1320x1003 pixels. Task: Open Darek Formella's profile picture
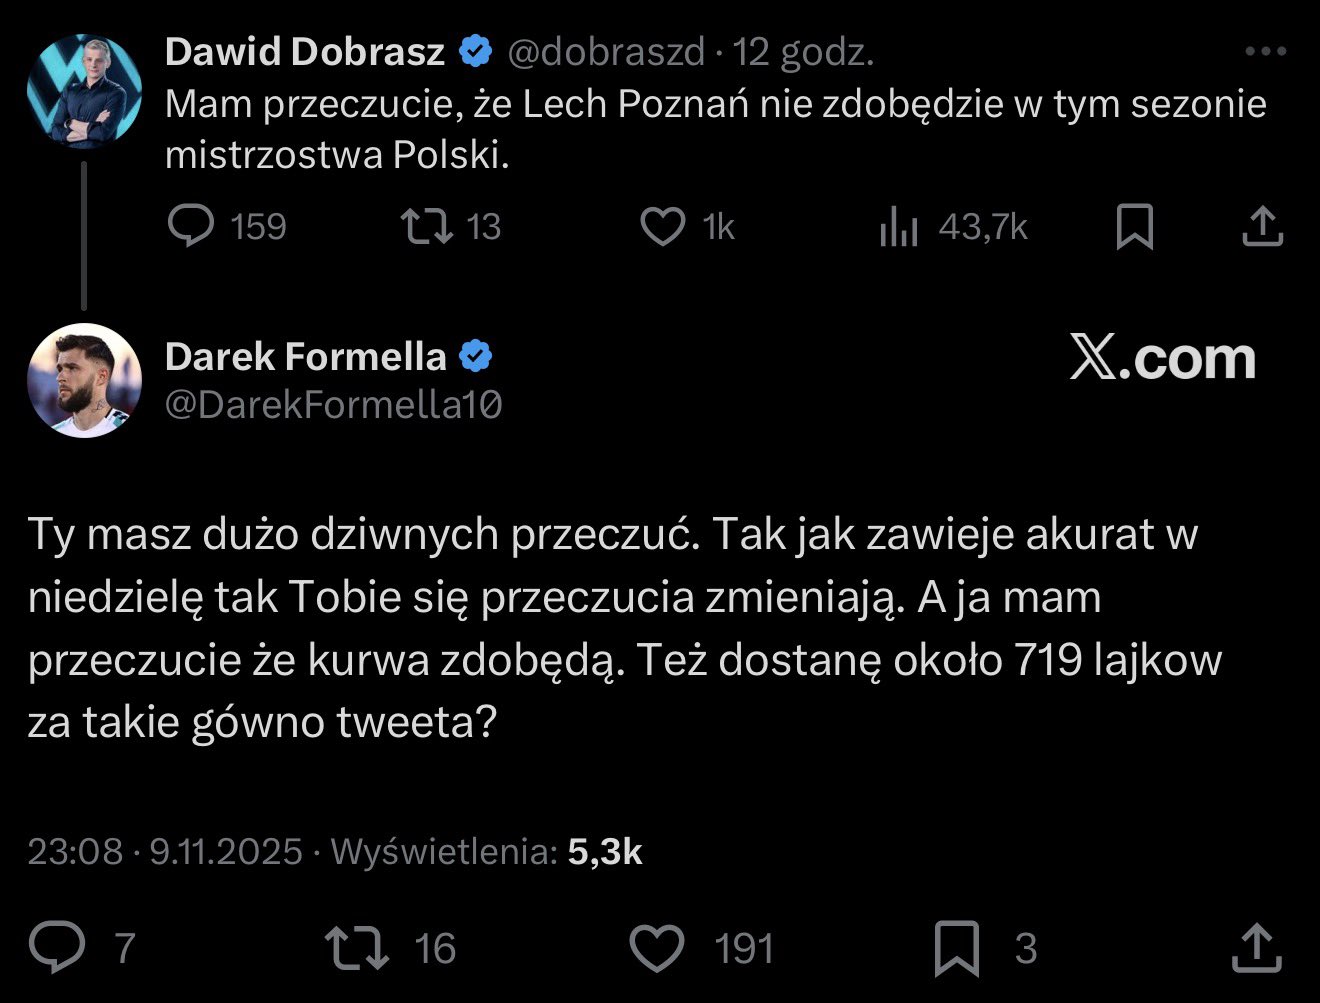84,380
